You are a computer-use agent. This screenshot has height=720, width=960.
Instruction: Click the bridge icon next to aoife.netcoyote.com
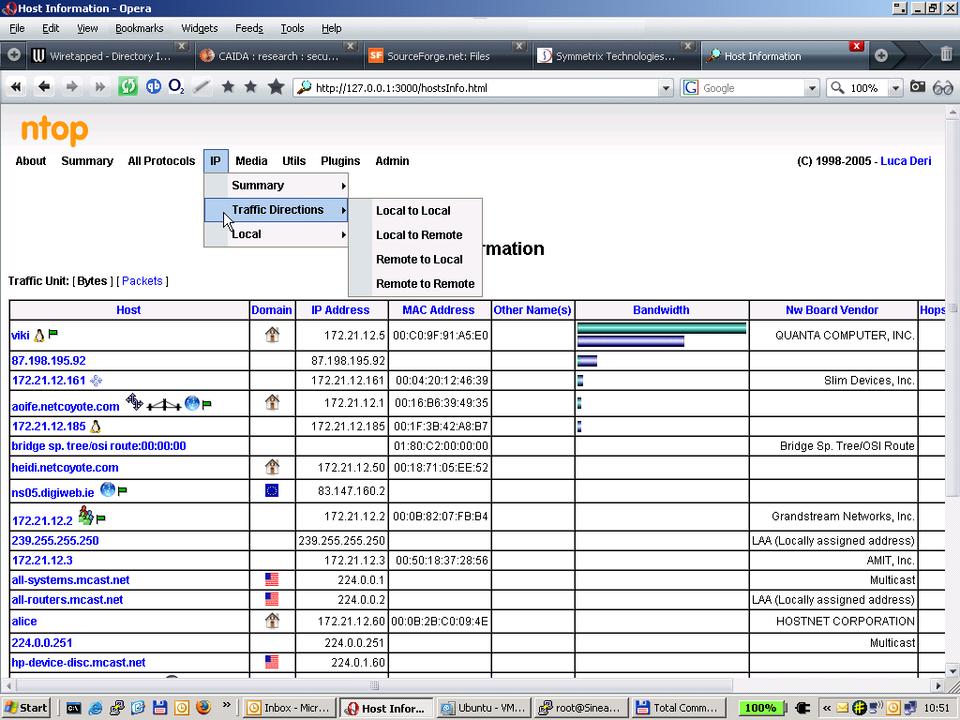click(x=164, y=405)
